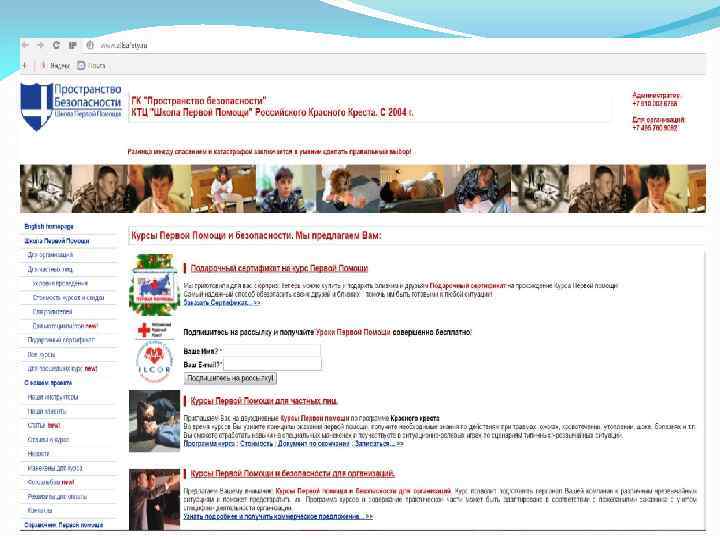Click the icon right of reload
This screenshot has height=540, width=720.
(72, 45)
